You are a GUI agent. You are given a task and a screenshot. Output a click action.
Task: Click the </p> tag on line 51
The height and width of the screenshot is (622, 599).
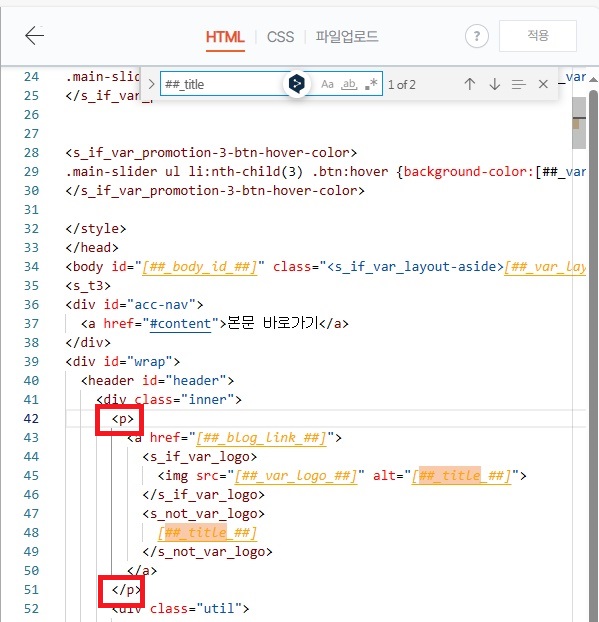pyautogui.click(x=126, y=590)
